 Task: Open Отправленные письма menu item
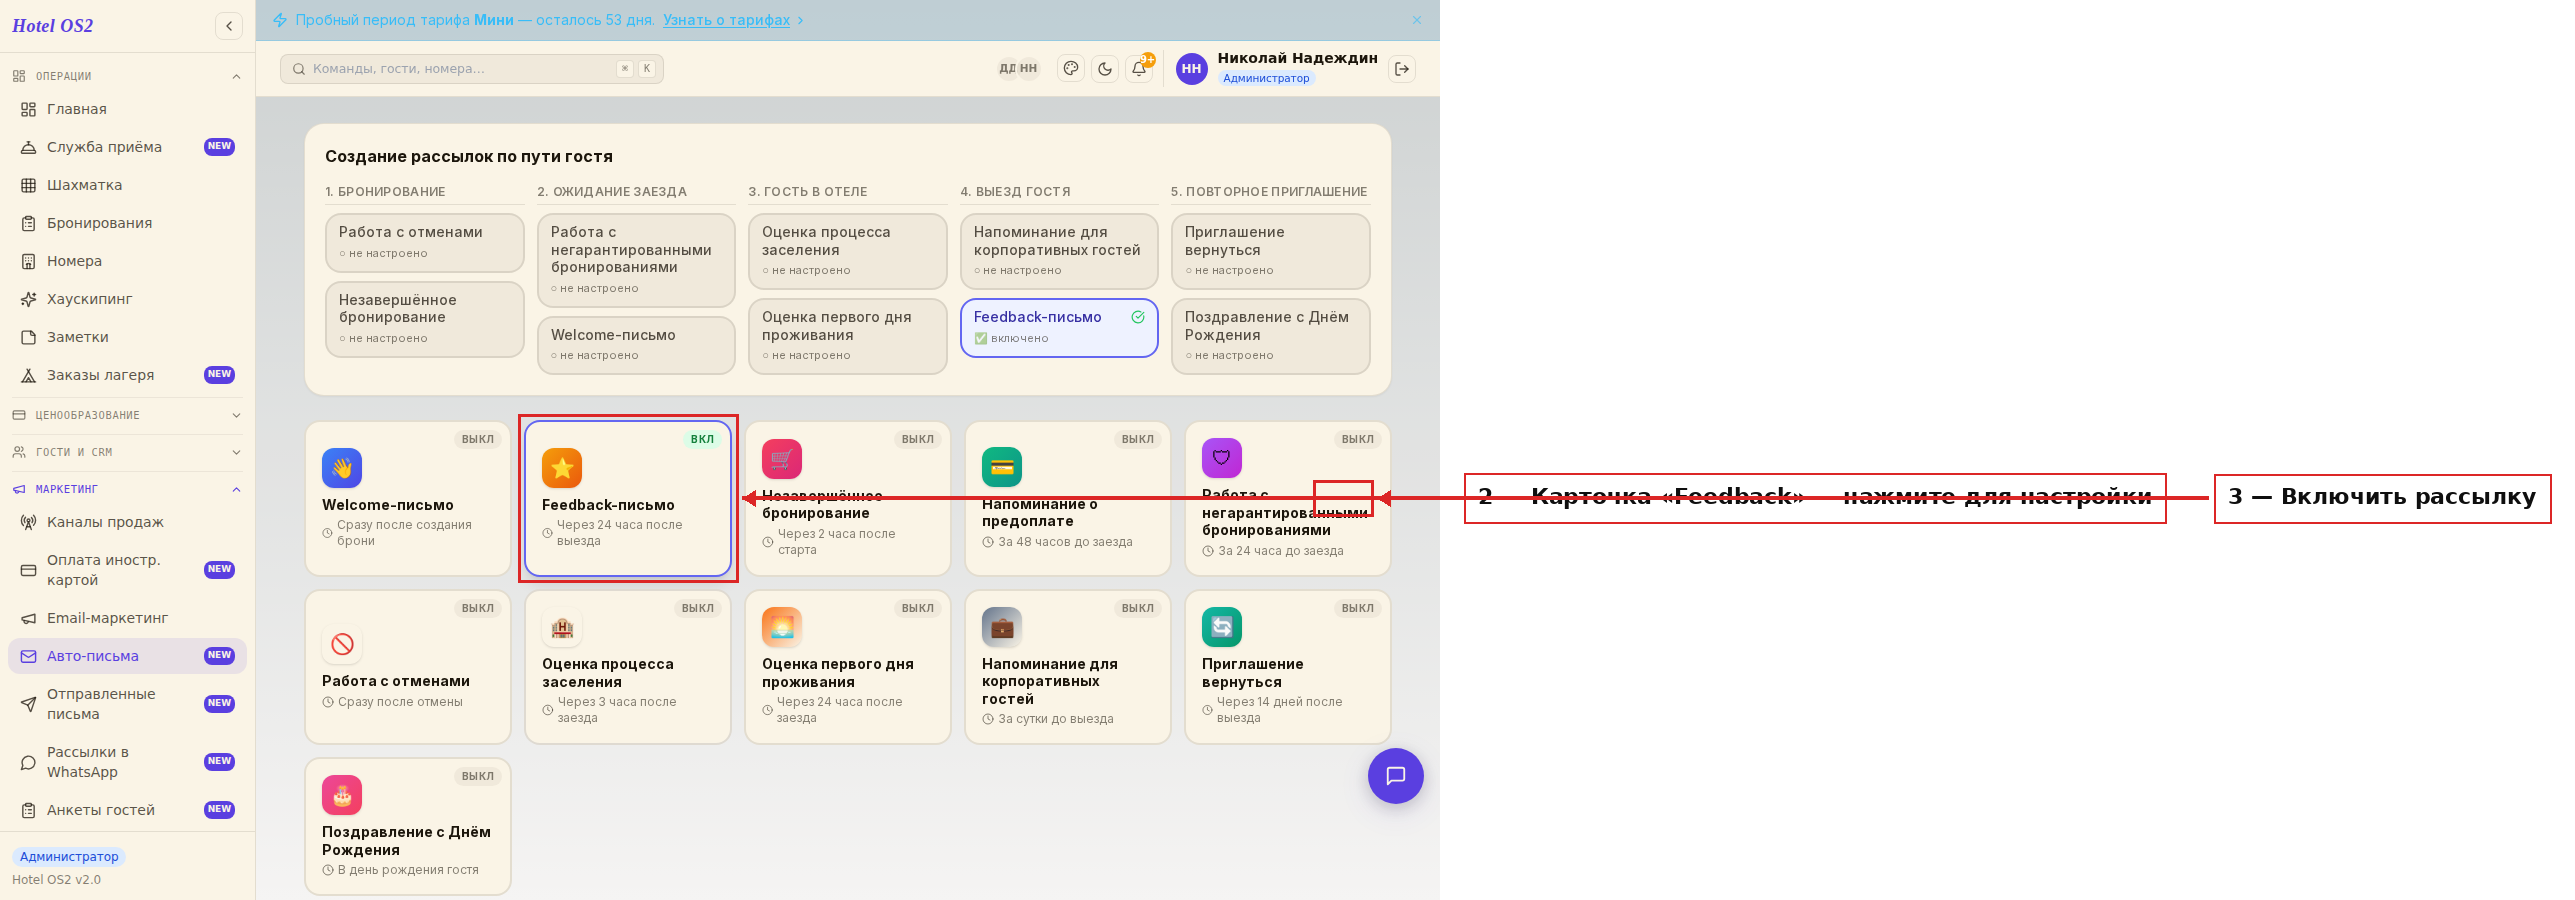click(x=127, y=704)
